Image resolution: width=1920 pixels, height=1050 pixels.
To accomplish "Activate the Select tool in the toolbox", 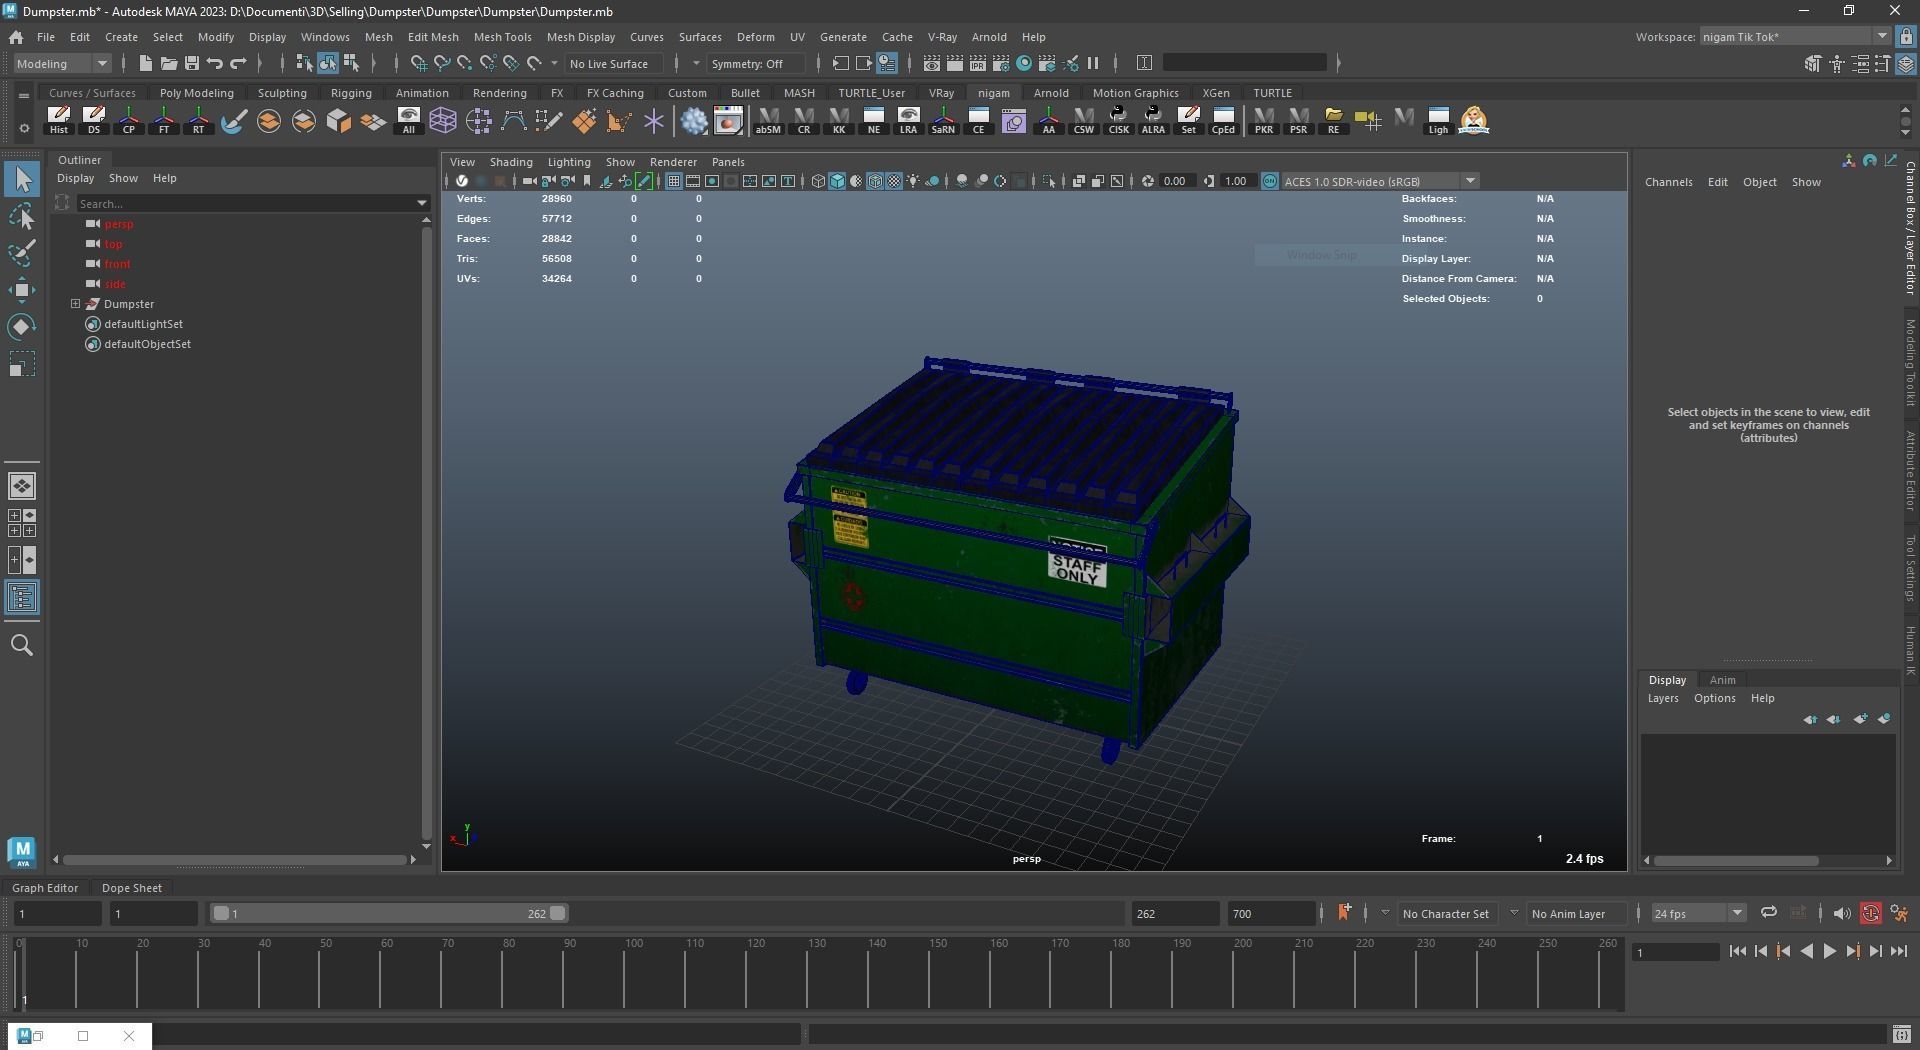I will (22, 179).
